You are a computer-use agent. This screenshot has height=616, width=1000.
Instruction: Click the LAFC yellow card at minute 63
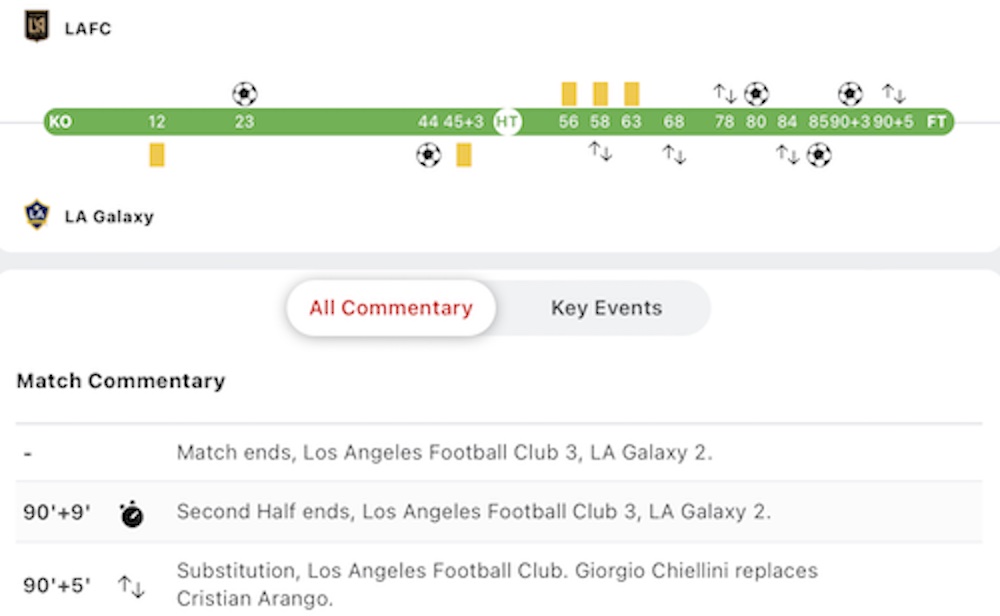tap(631, 94)
